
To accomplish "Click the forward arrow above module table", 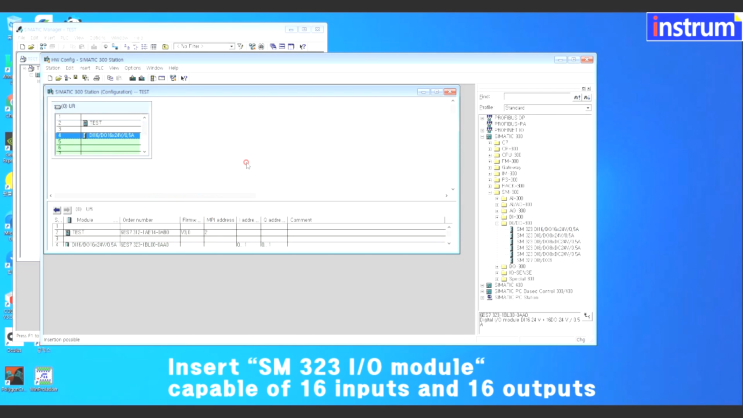I will [x=67, y=210].
